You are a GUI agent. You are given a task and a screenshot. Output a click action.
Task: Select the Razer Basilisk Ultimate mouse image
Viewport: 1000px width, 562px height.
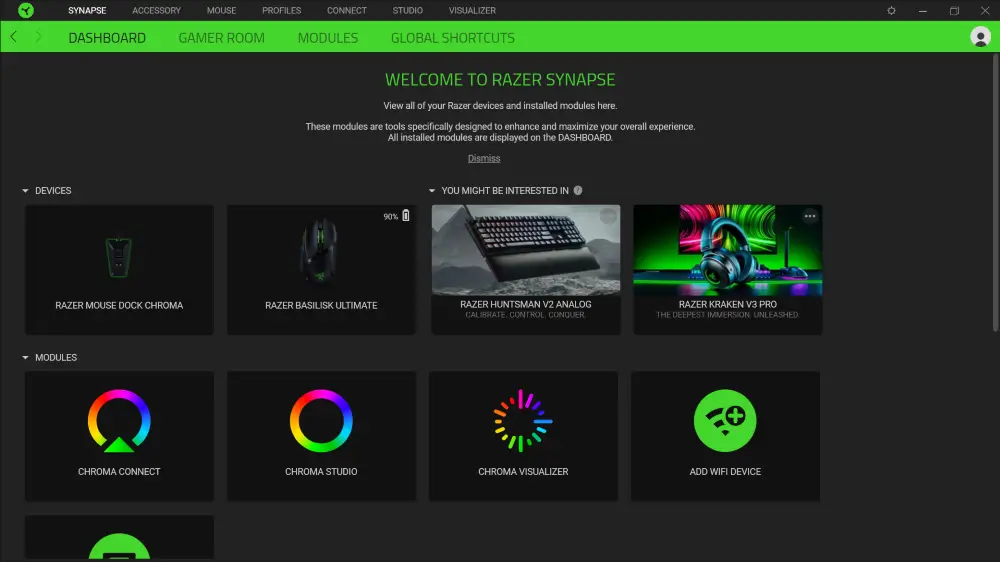[320, 251]
